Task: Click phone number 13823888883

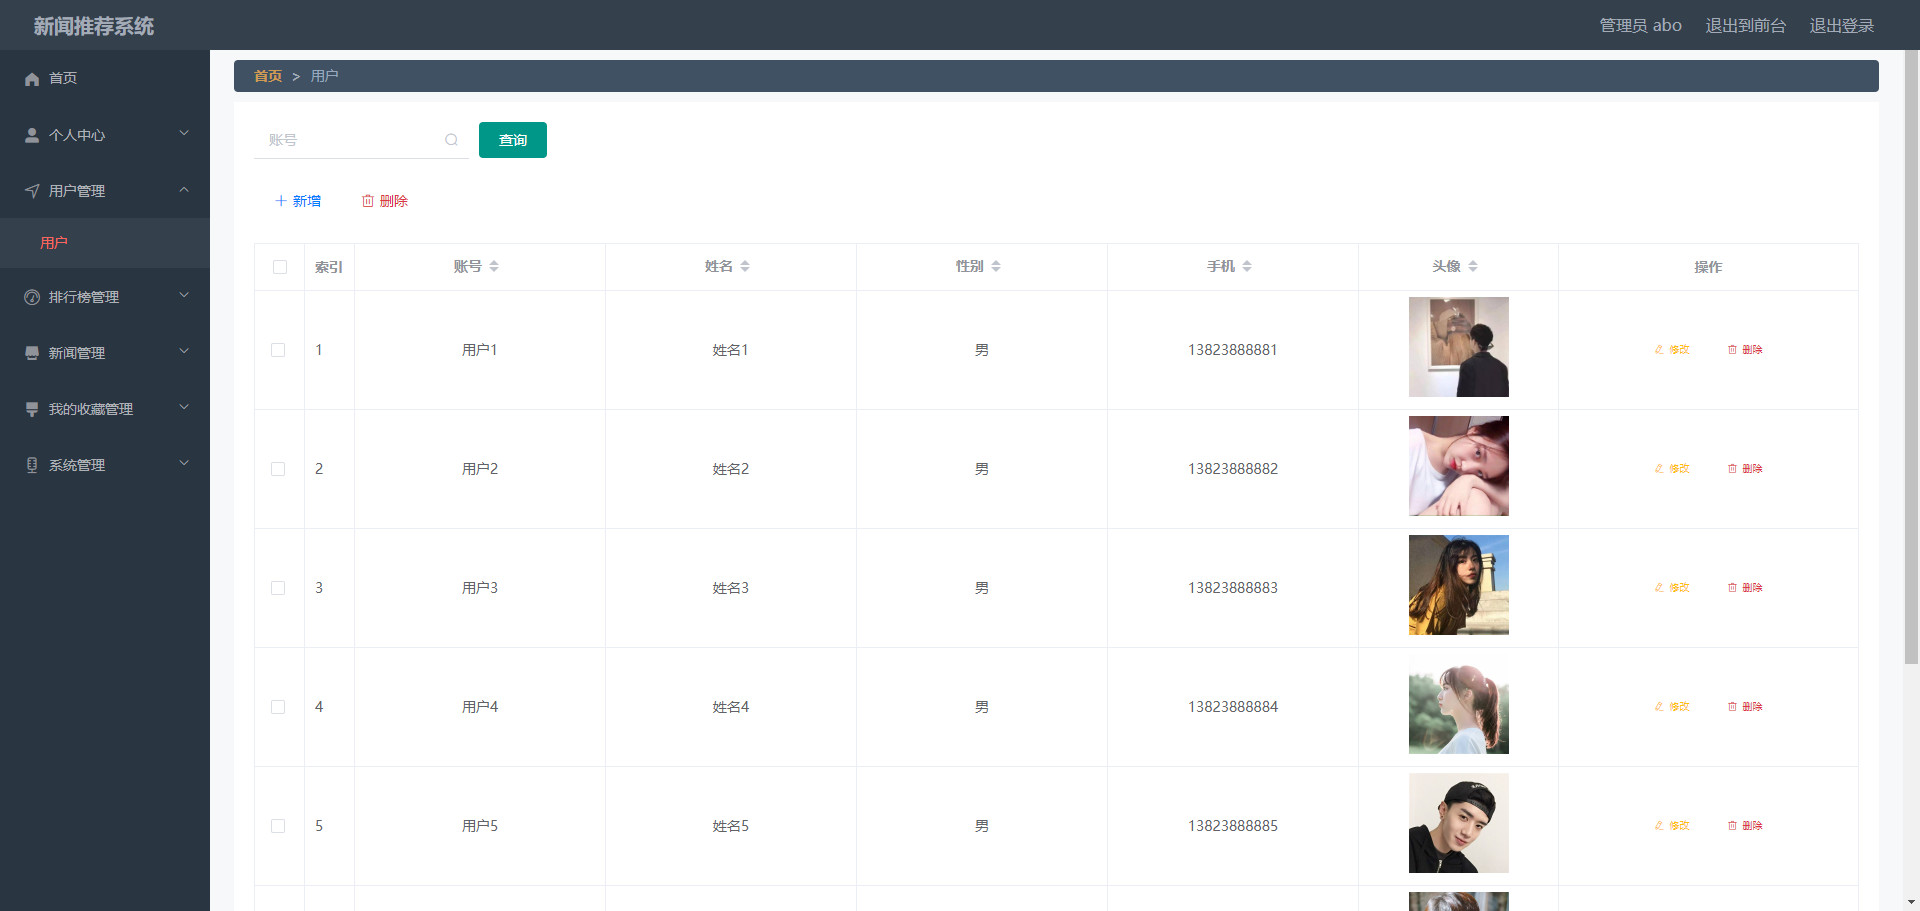Action: coord(1233,588)
